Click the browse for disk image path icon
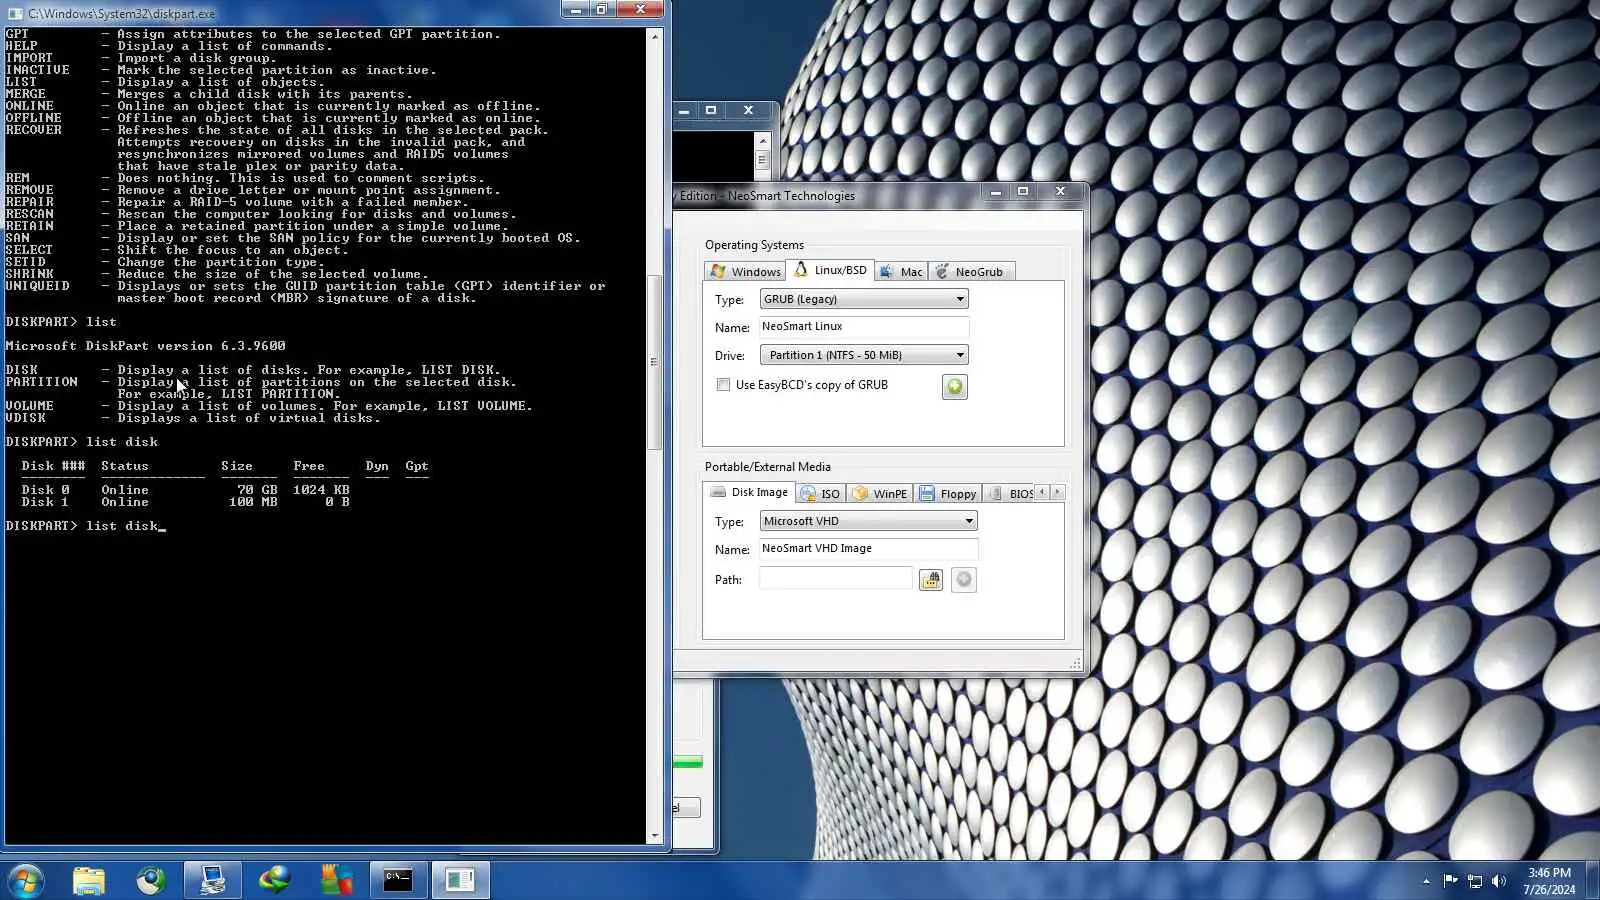This screenshot has width=1600, height=900. (931, 580)
